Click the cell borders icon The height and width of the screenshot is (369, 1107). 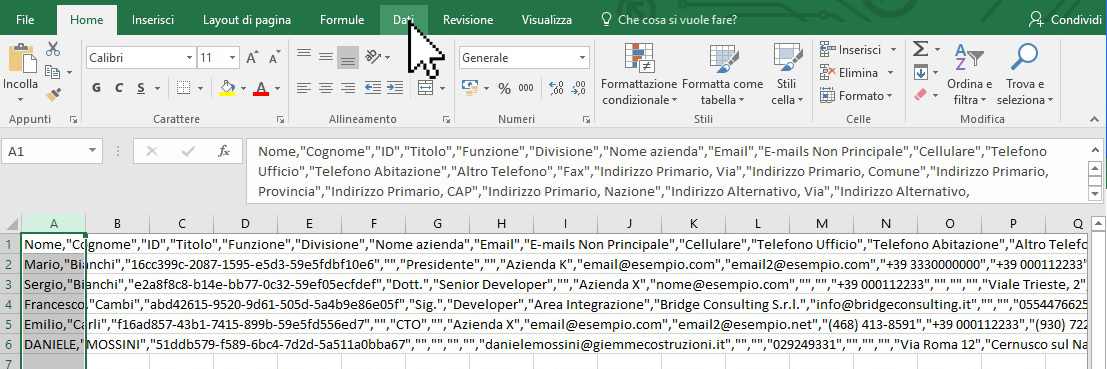tap(184, 88)
